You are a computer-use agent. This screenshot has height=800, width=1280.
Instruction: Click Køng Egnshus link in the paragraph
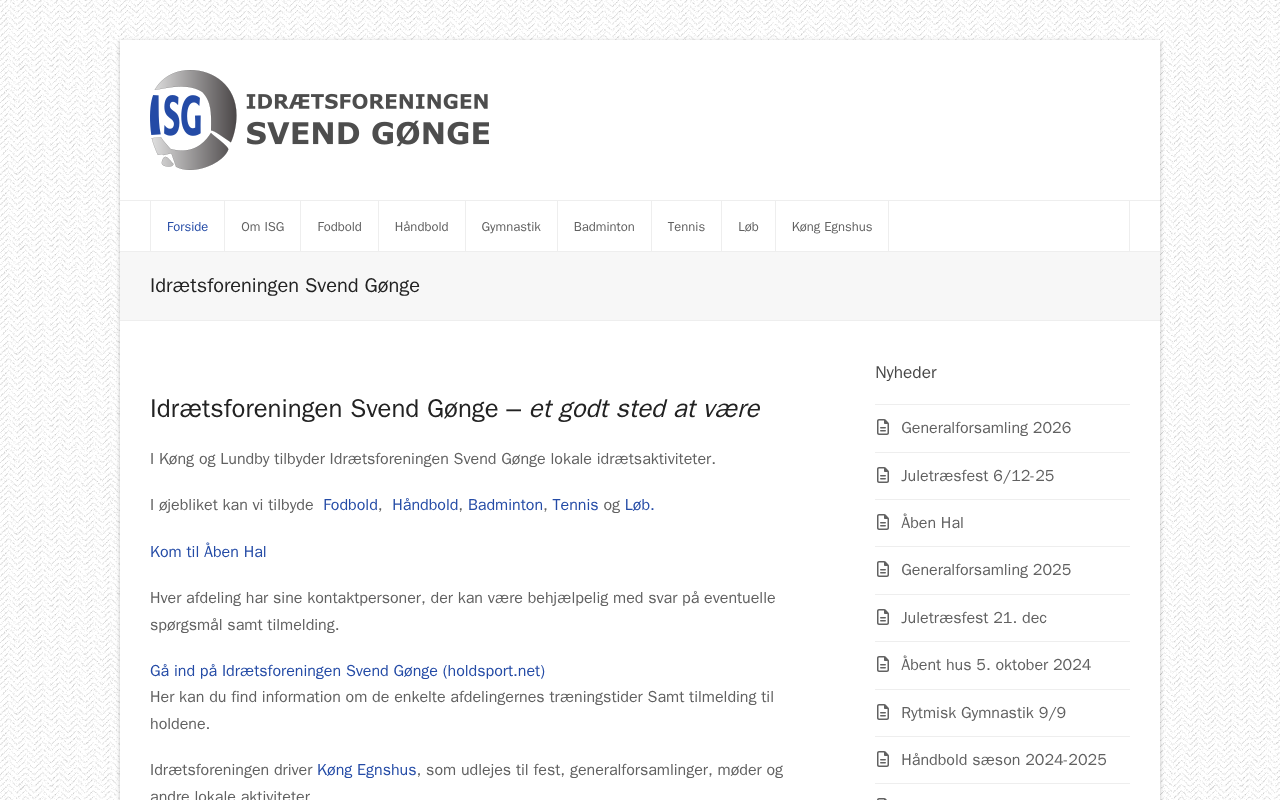pyautogui.click(x=366, y=770)
